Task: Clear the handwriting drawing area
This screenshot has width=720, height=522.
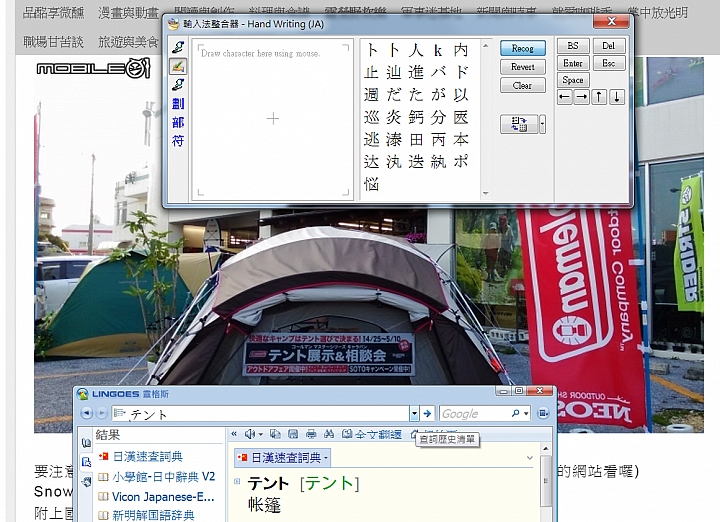Action: 523,85
